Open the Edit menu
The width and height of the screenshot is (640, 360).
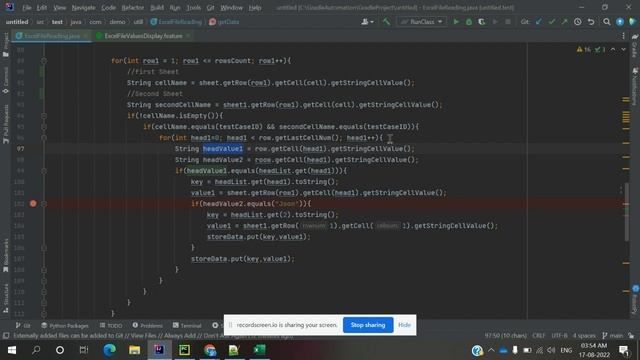pos(42,7)
